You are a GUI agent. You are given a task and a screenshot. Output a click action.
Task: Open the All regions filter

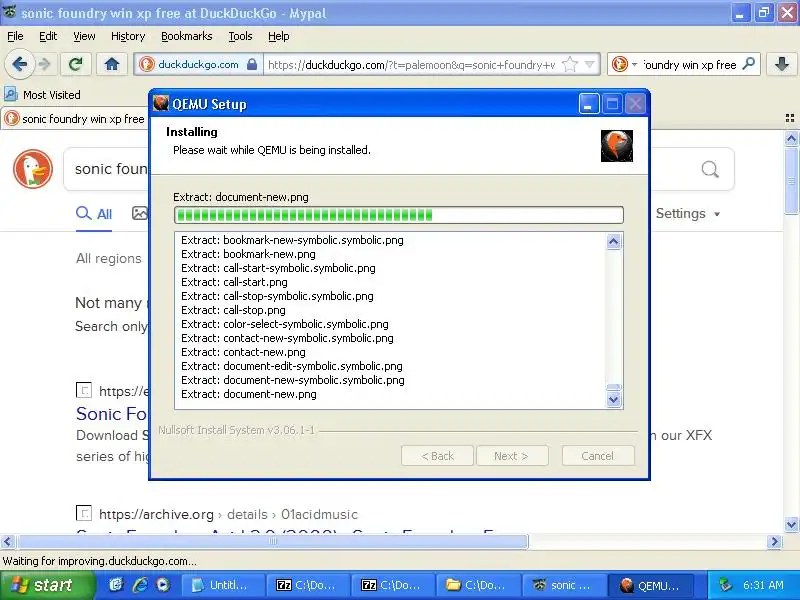click(109, 258)
